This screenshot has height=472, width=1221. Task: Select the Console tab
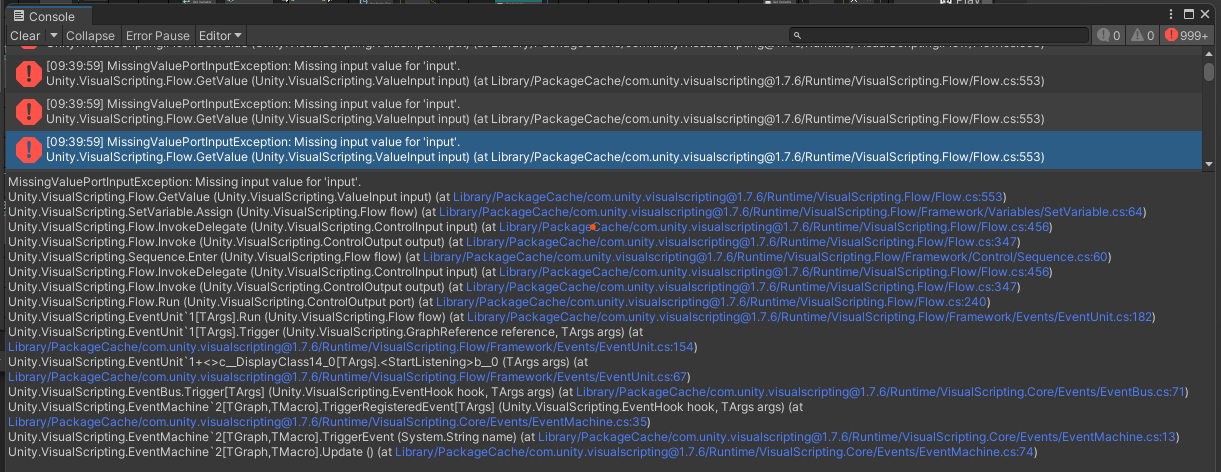tap(47, 17)
